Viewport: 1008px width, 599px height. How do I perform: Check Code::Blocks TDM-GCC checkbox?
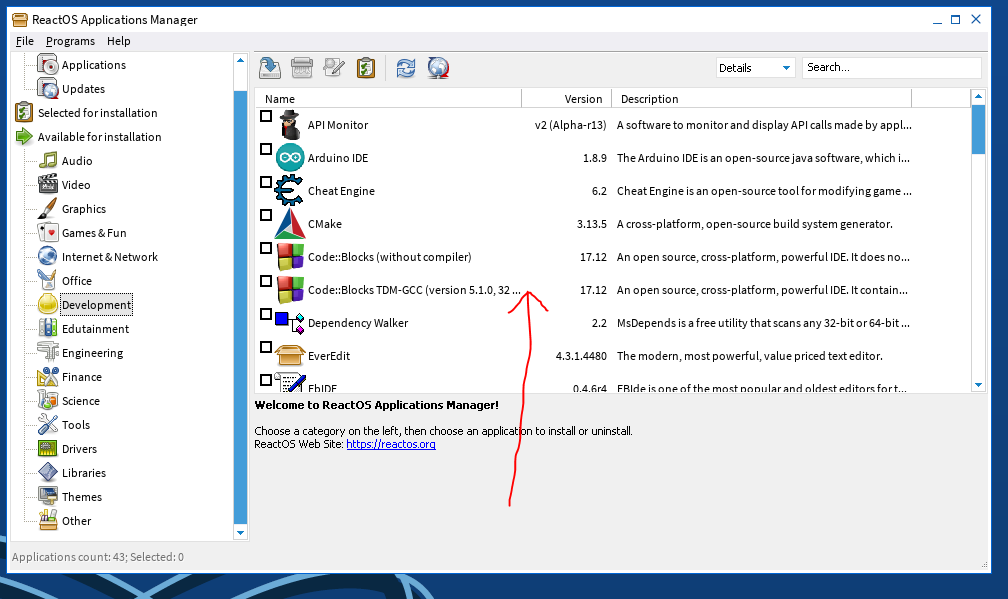[266, 282]
